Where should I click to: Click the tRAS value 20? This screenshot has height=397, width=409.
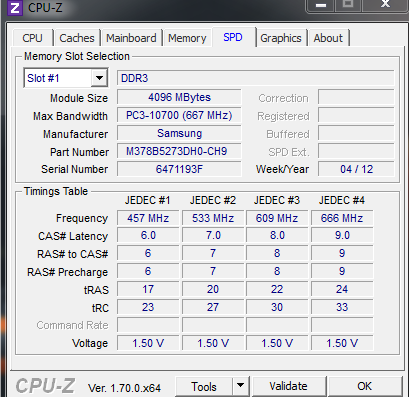213,289
